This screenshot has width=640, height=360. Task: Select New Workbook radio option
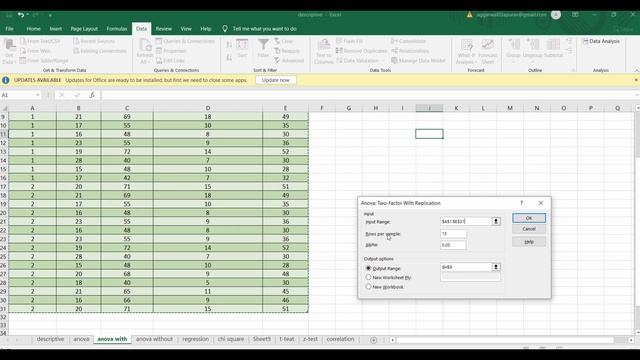[x=369, y=287]
